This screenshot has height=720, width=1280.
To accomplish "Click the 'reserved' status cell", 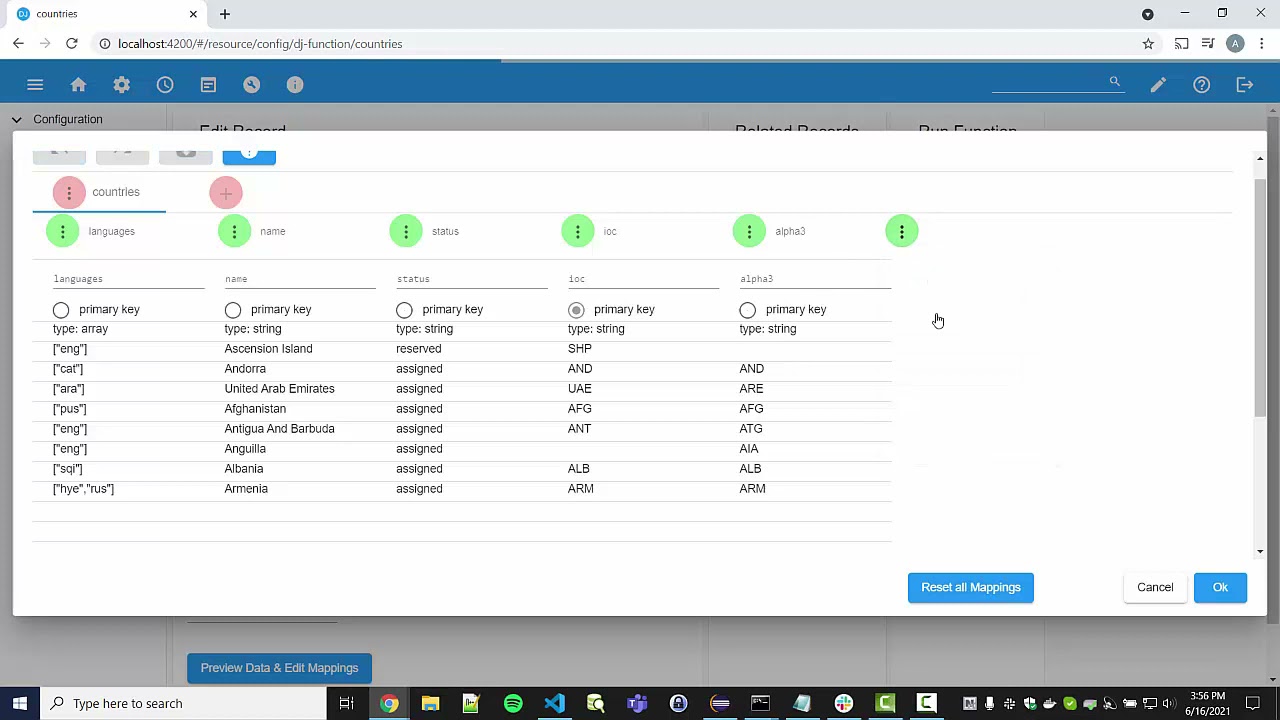I will click(418, 349).
